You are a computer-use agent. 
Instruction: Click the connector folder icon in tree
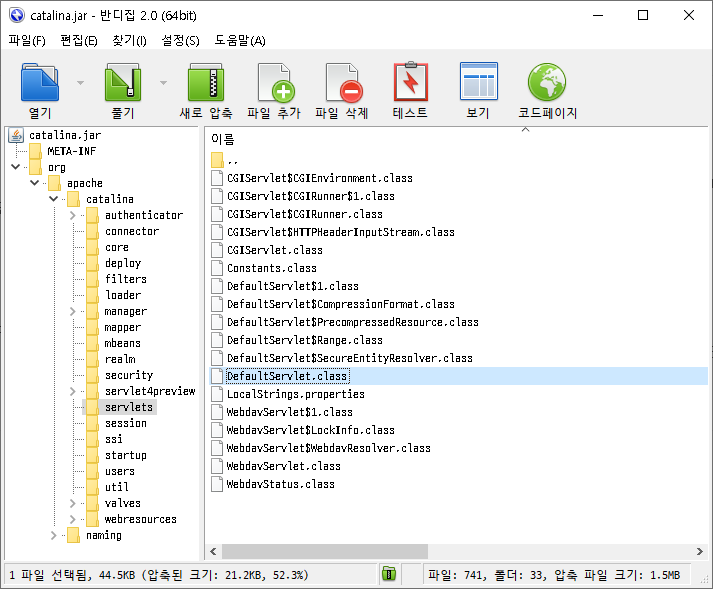92,231
